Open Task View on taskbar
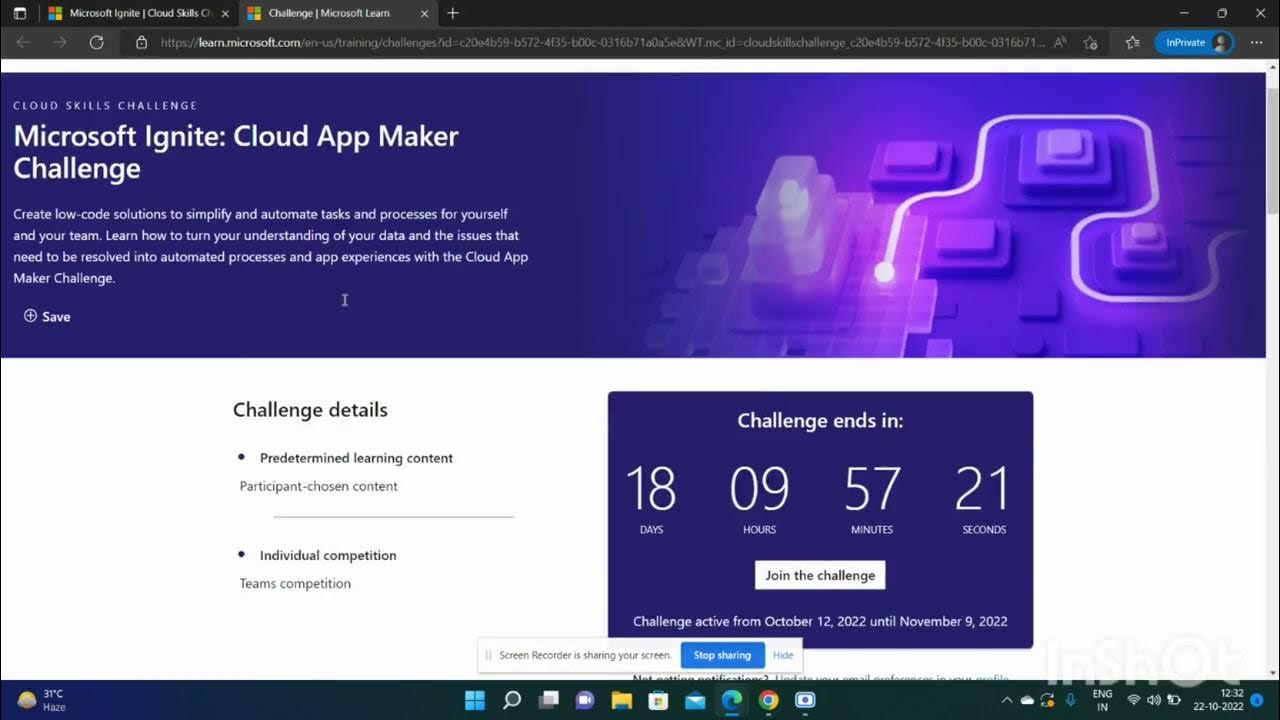Screen dimensions: 1280x720 549,699
